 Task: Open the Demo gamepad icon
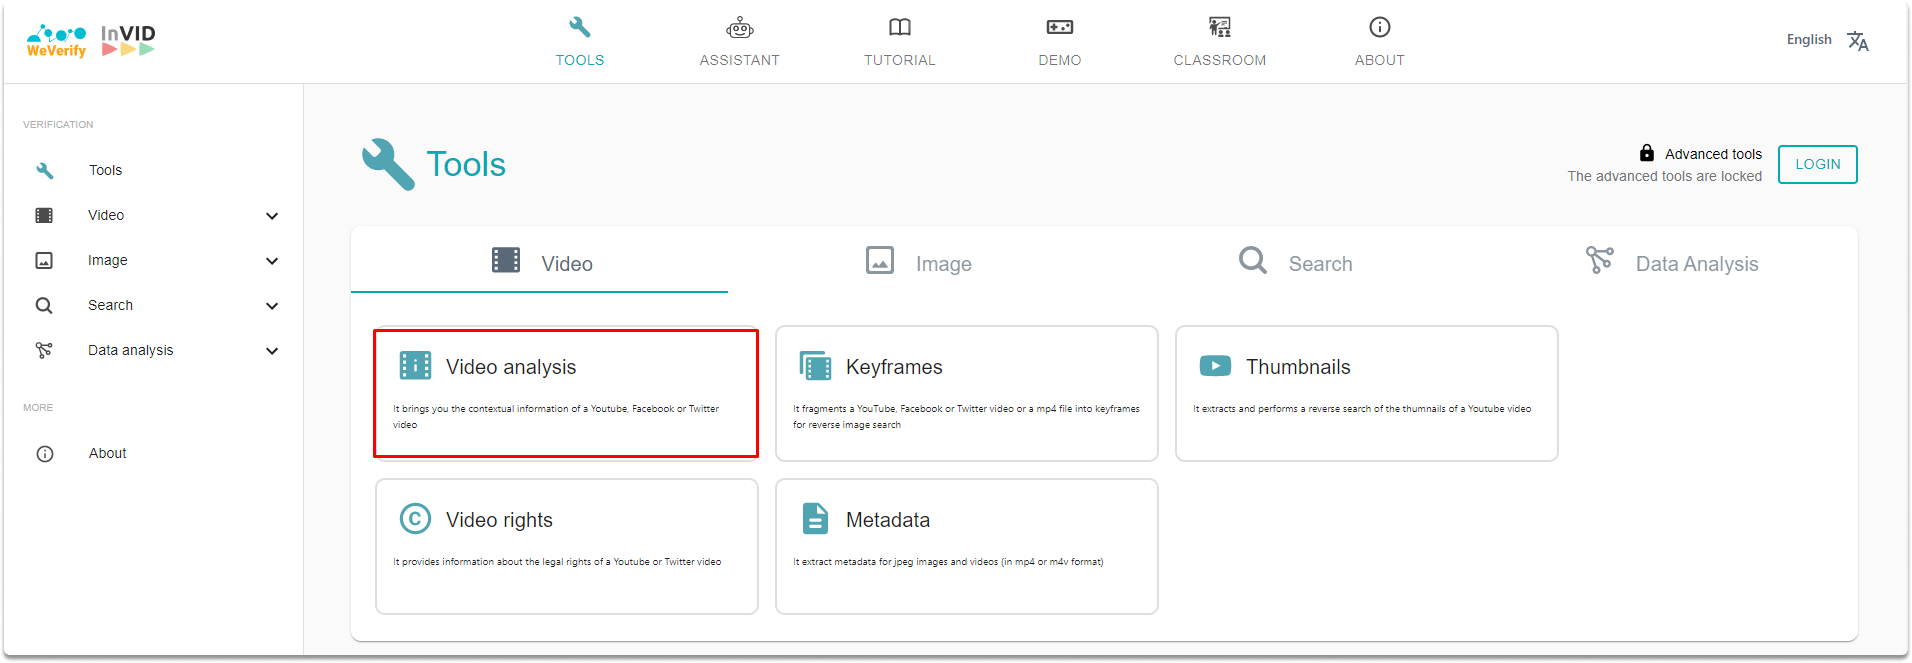coord(1060,28)
